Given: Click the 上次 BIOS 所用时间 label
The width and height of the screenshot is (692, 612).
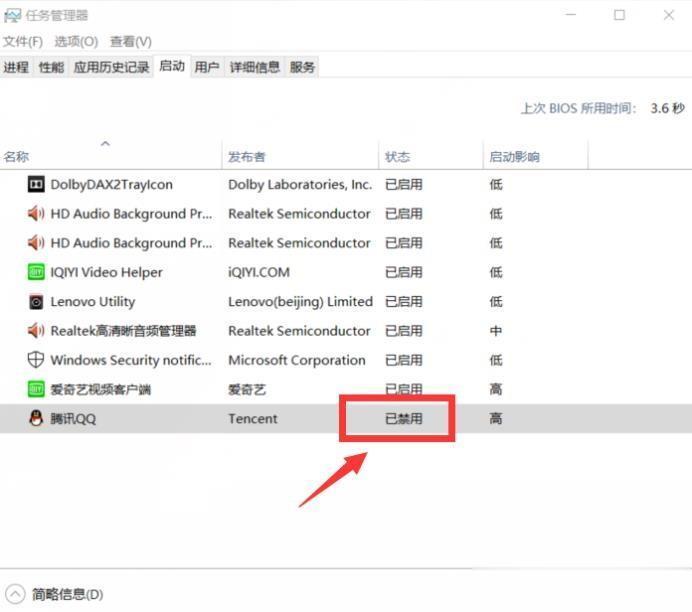Looking at the screenshot, I should click(578, 108).
